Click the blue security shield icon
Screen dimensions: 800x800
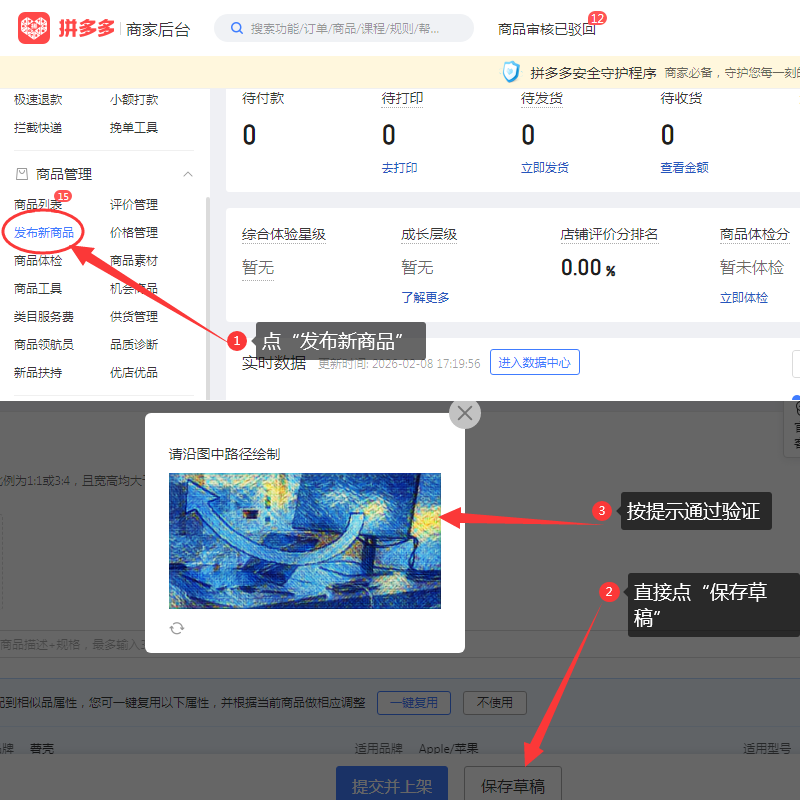[511, 72]
